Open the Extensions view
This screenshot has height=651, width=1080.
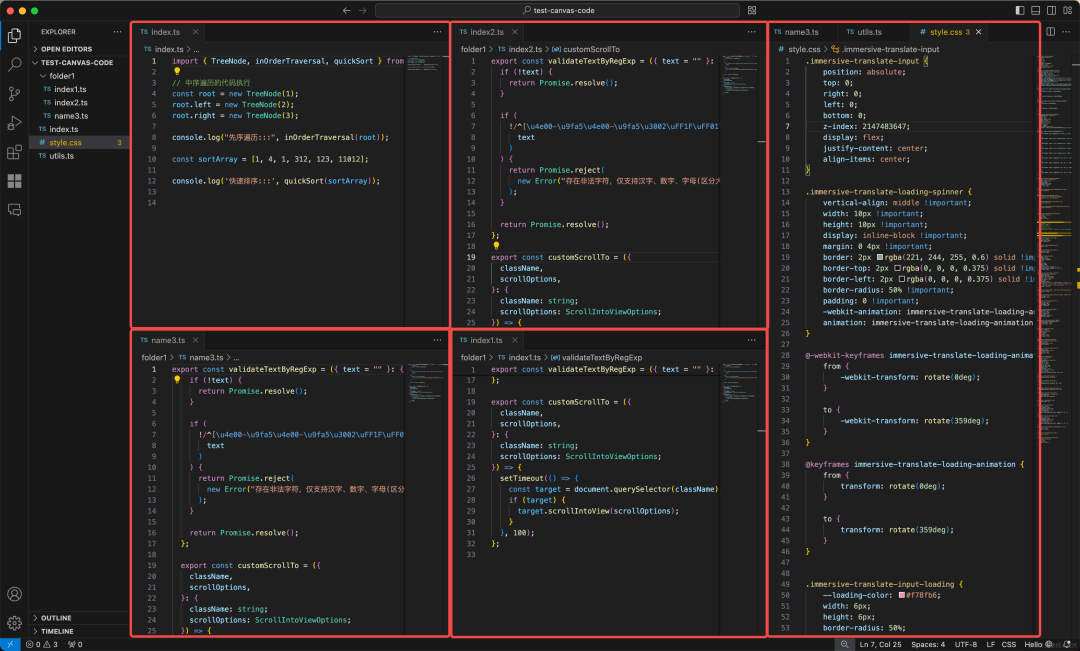pyautogui.click(x=14, y=152)
